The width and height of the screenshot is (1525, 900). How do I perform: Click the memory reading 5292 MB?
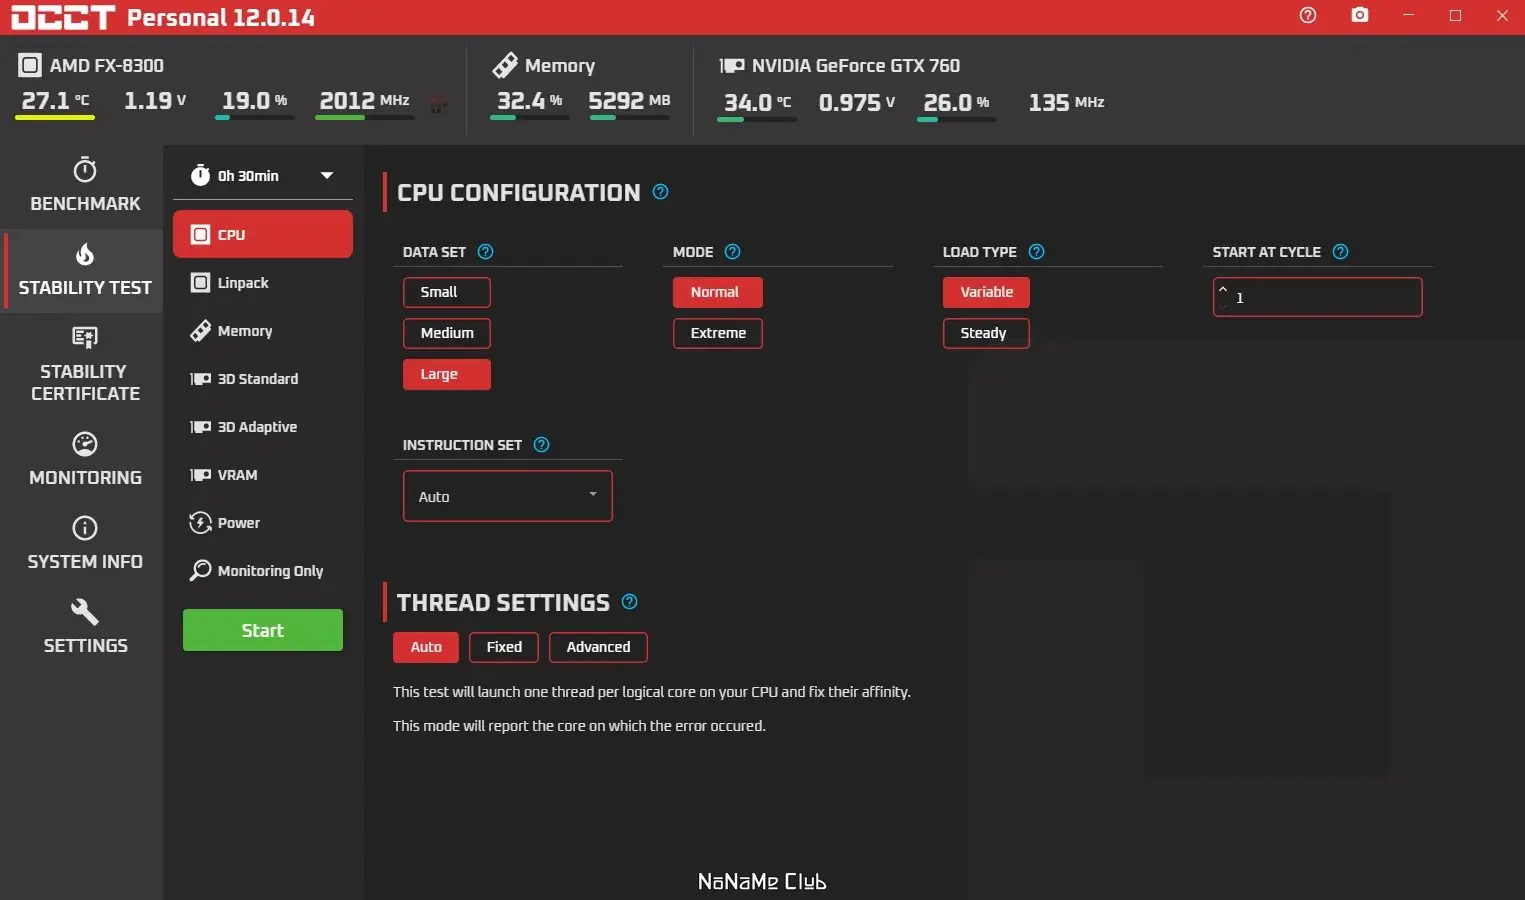tap(629, 101)
